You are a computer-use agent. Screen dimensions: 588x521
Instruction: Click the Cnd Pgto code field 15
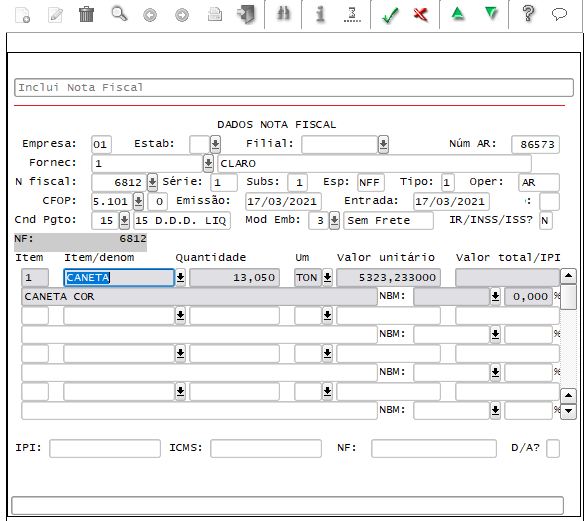click(105, 221)
